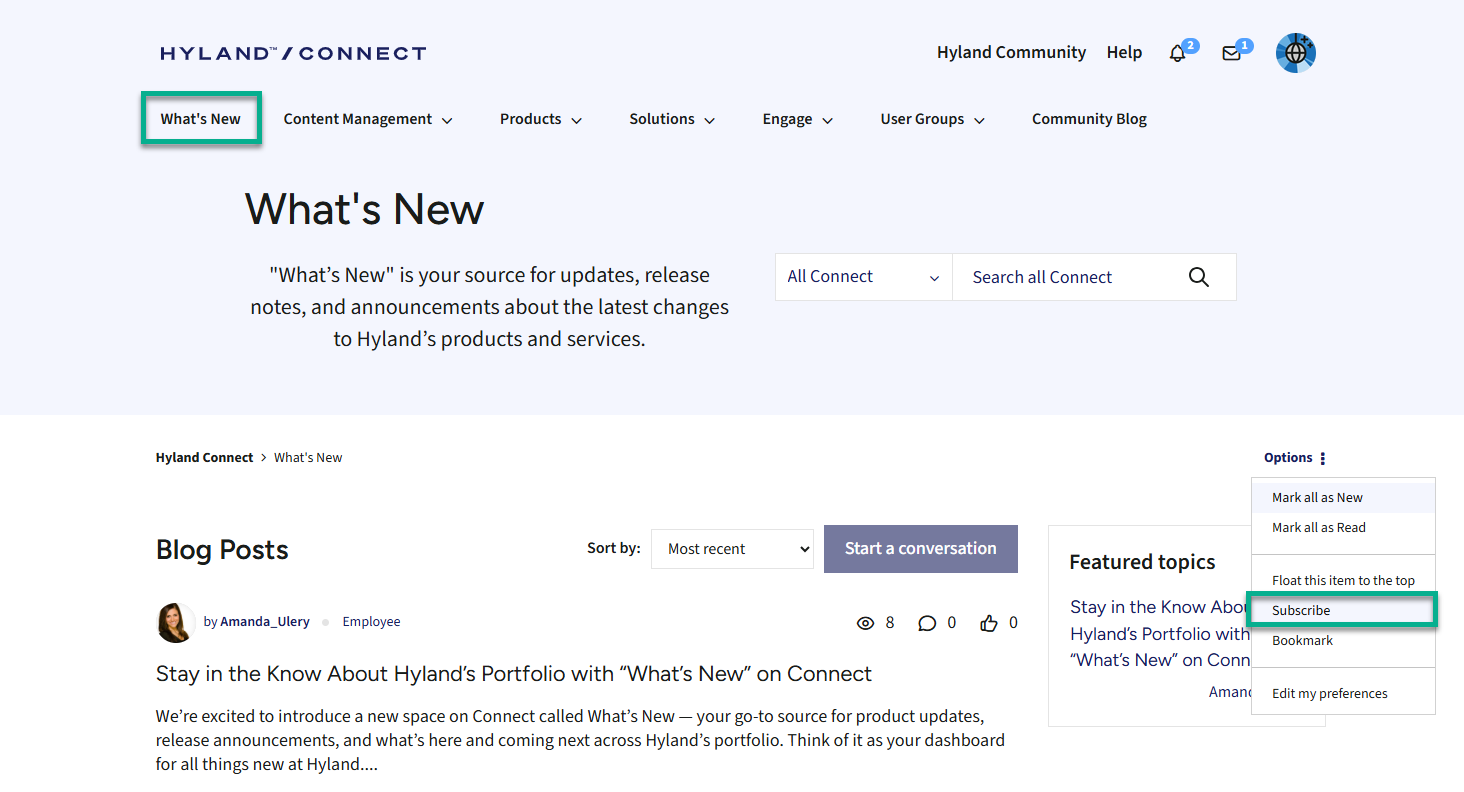The width and height of the screenshot is (1464, 792).
Task: Open the Hyland Community link
Action: click(1011, 53)
